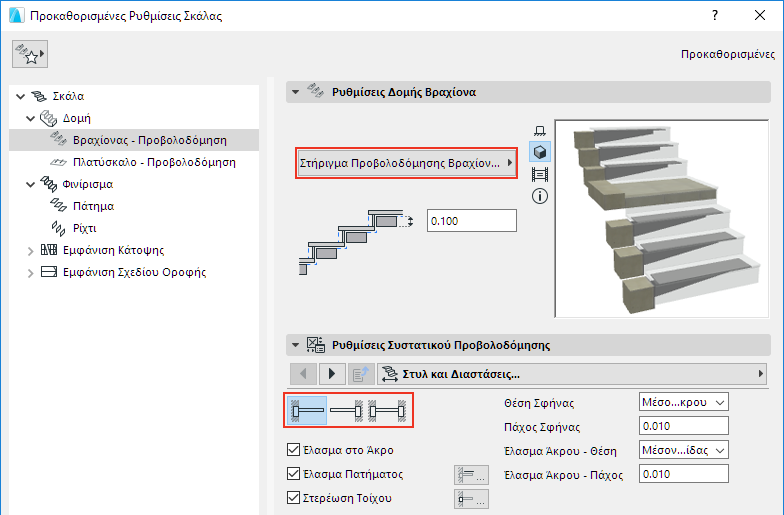Click the help question mark button
Viewport: 784px width, 515px height.
point(714,16)
